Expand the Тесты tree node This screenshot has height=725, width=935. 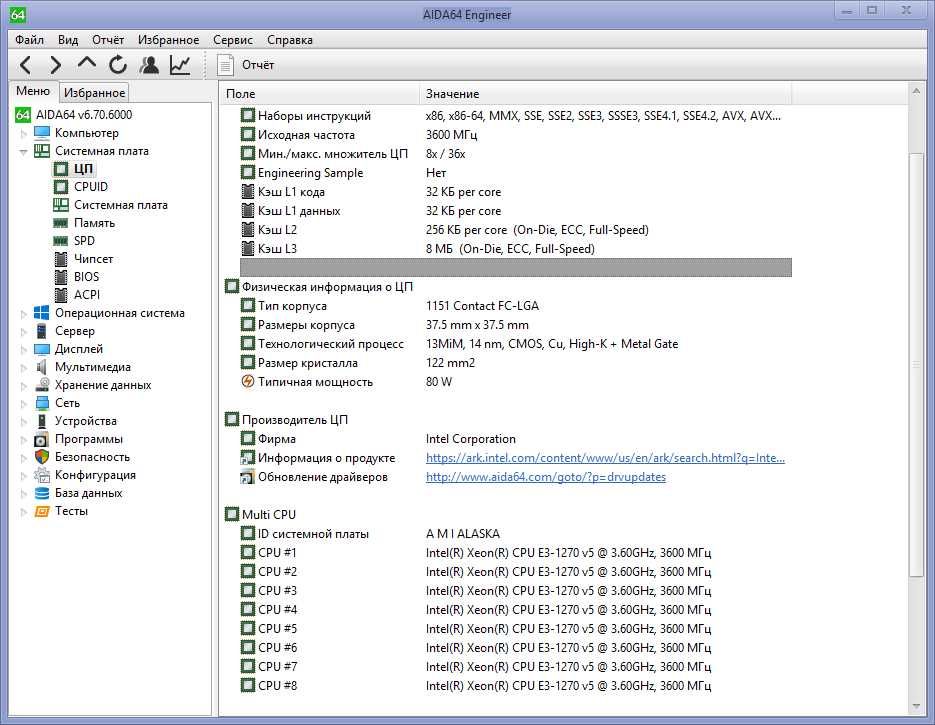(x=24, y=512)
